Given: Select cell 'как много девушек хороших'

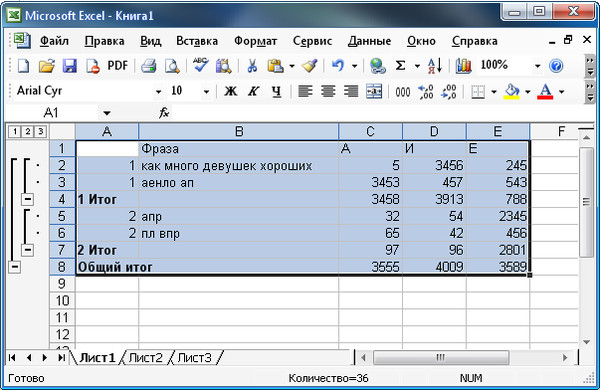Looking at the screenshot, I should pos(238,165).
